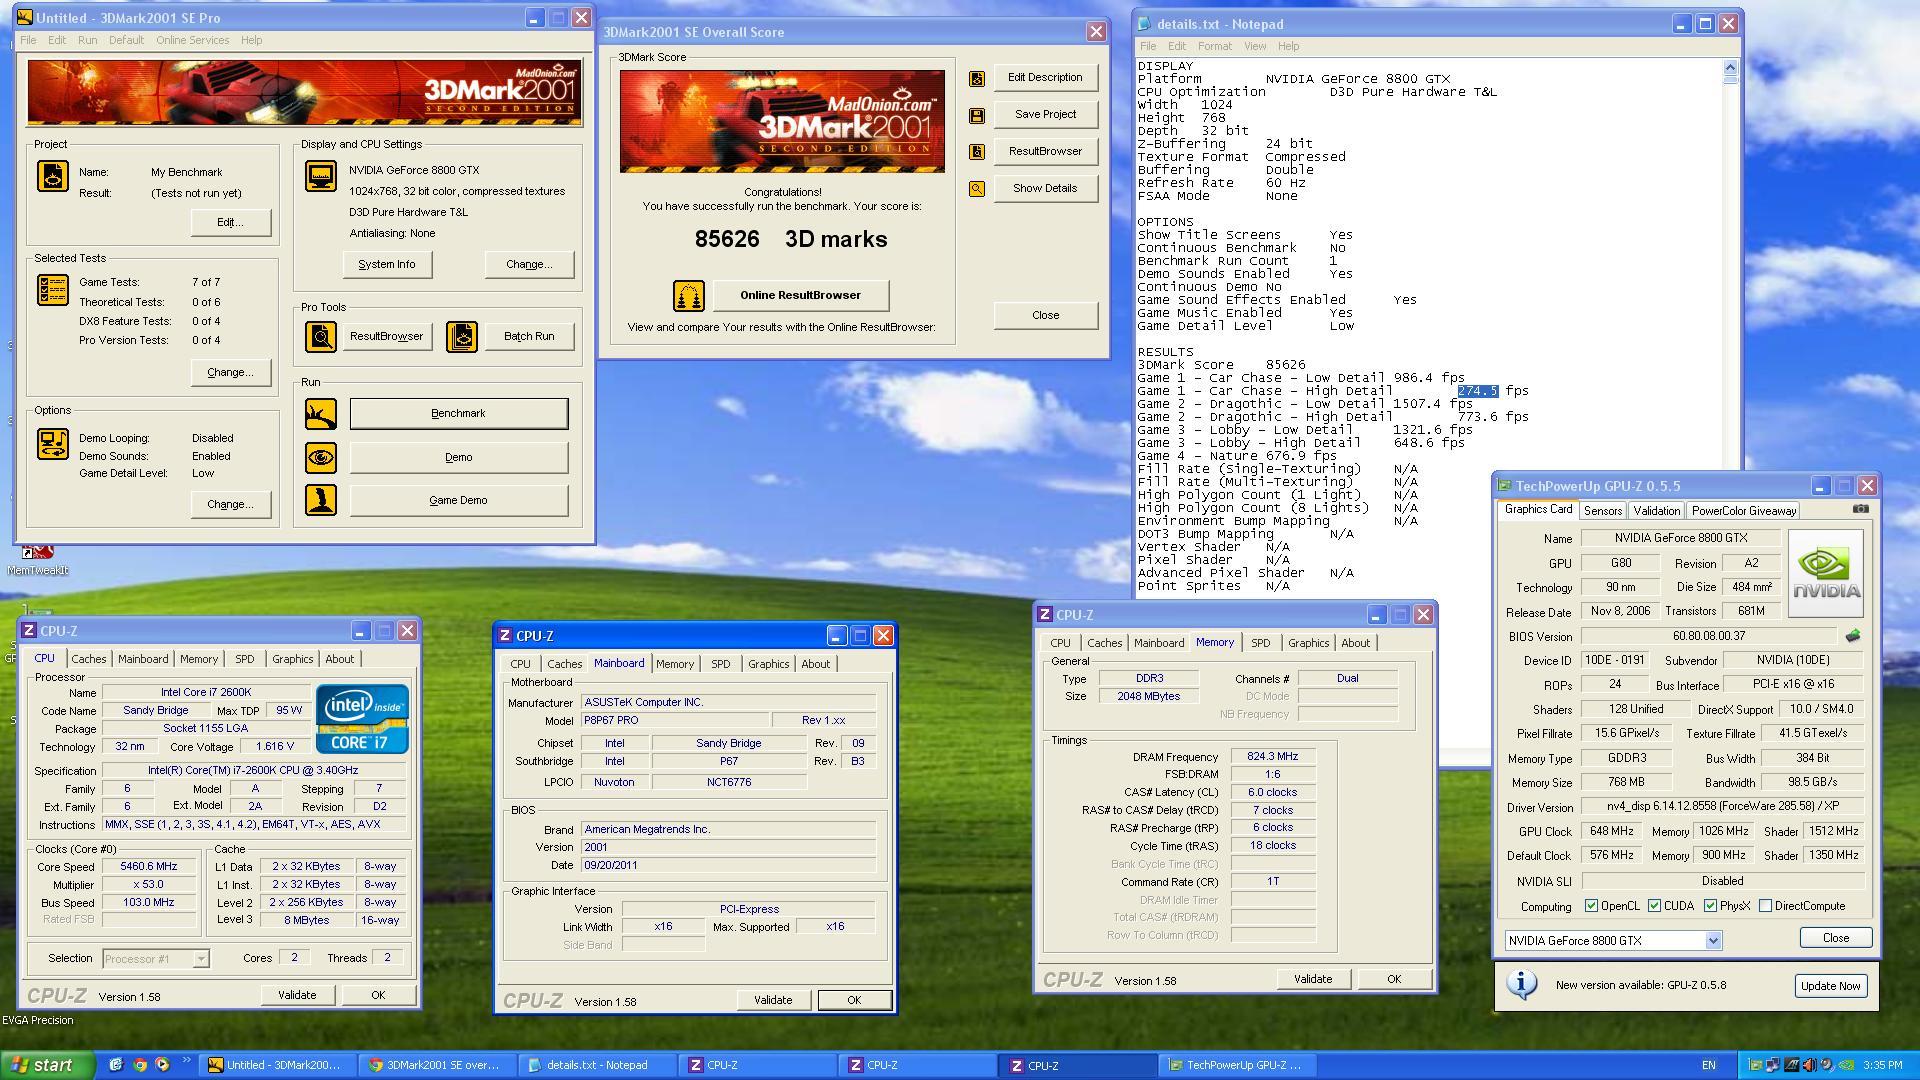Click the 3DMark2001 banner in score window
This screenshot has height=1080, width=1920.
[x=782, y=121]
